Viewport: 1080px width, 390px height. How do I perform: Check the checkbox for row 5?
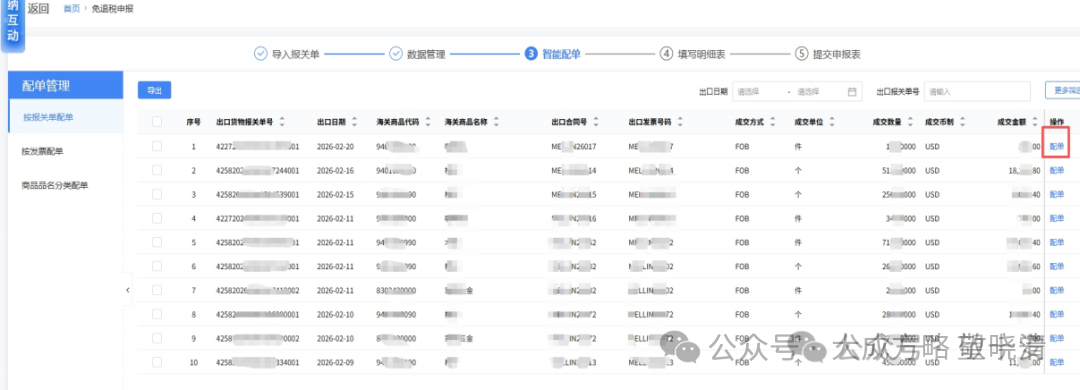click(x=157, y=243)
